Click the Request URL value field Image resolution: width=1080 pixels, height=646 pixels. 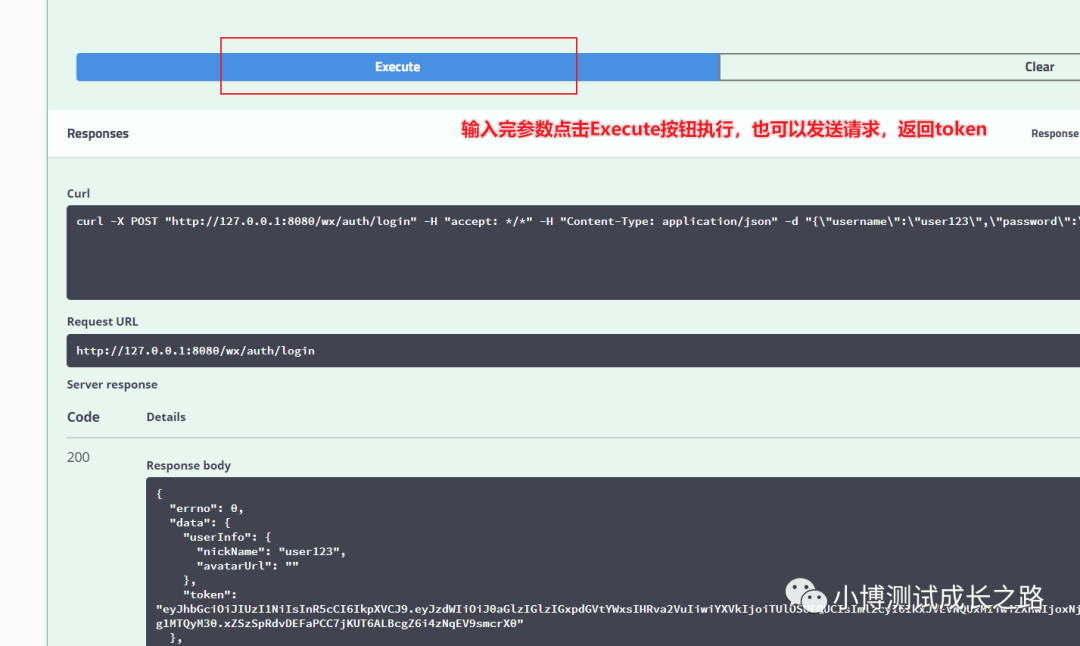pos(573,351)
